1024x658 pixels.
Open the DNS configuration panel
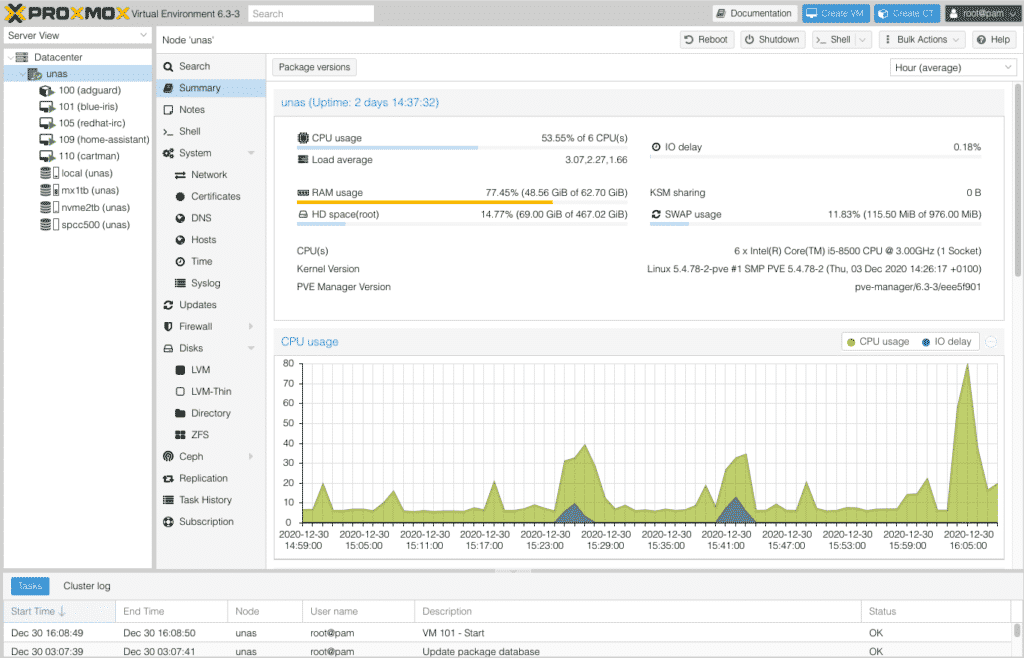tap(197, 218)
